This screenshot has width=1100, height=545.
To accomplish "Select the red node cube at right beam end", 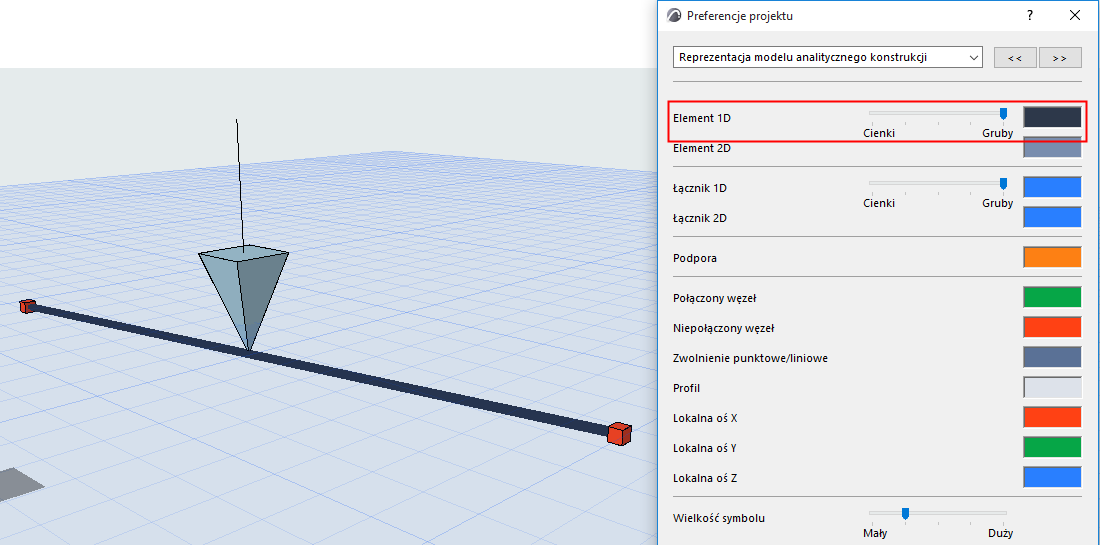I will click(619, 433).
